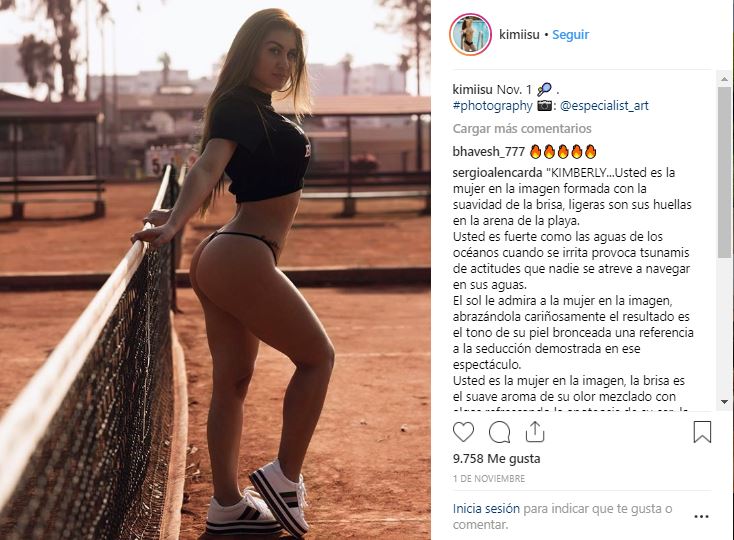Open the kimiisu username in the header
The width and height of the screenshot is (734, 540).
[519, 35]
